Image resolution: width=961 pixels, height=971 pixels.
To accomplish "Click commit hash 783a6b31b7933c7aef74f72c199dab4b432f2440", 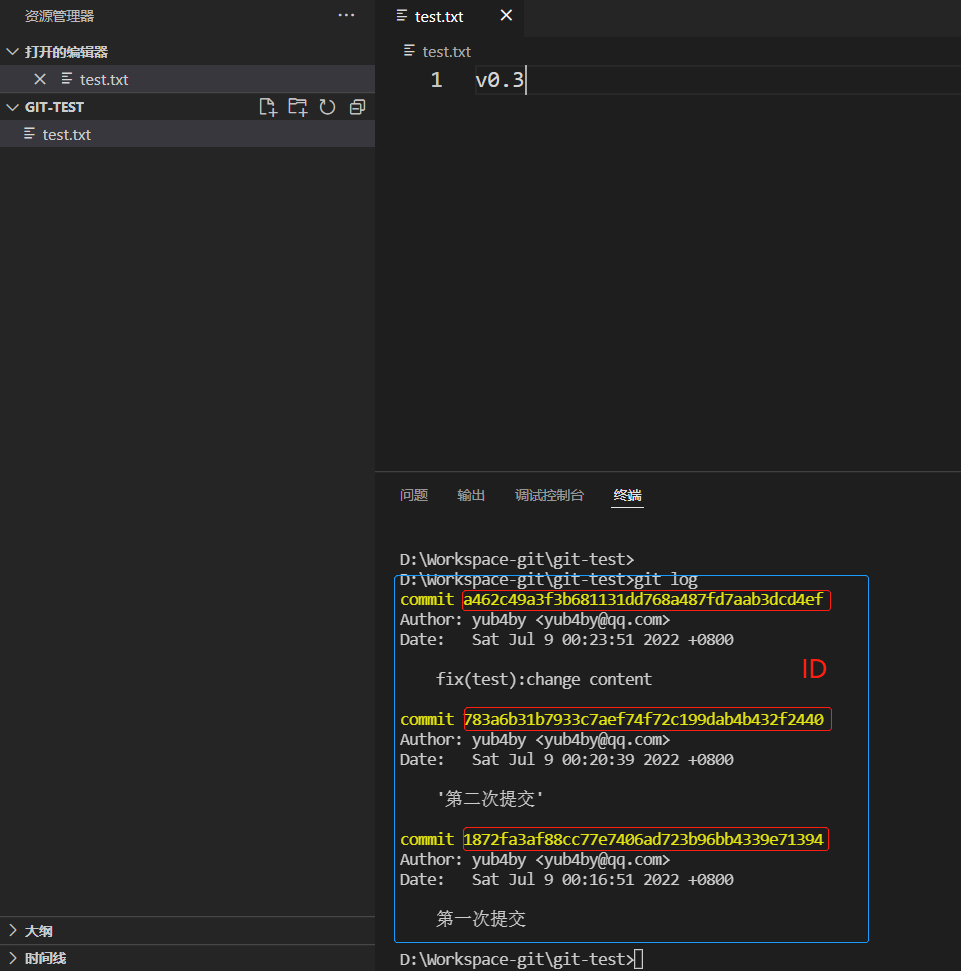I will (x=644, y=719).
